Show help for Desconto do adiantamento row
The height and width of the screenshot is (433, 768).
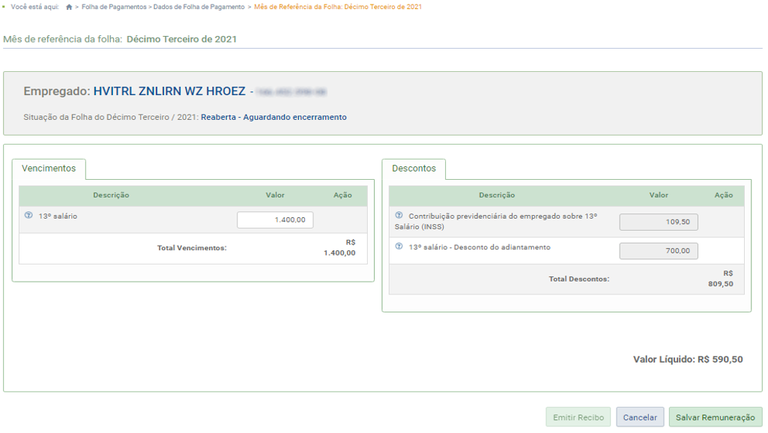coord(399,246)
